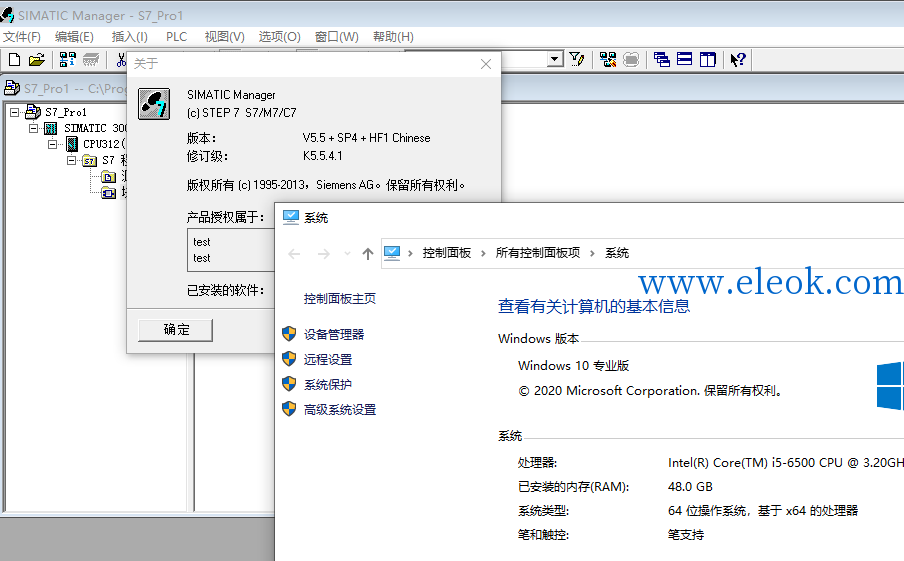Select the CPU312 module icon in tree
Image resolution: width=904 pixels, height=561 pixels.
[71, 144]
